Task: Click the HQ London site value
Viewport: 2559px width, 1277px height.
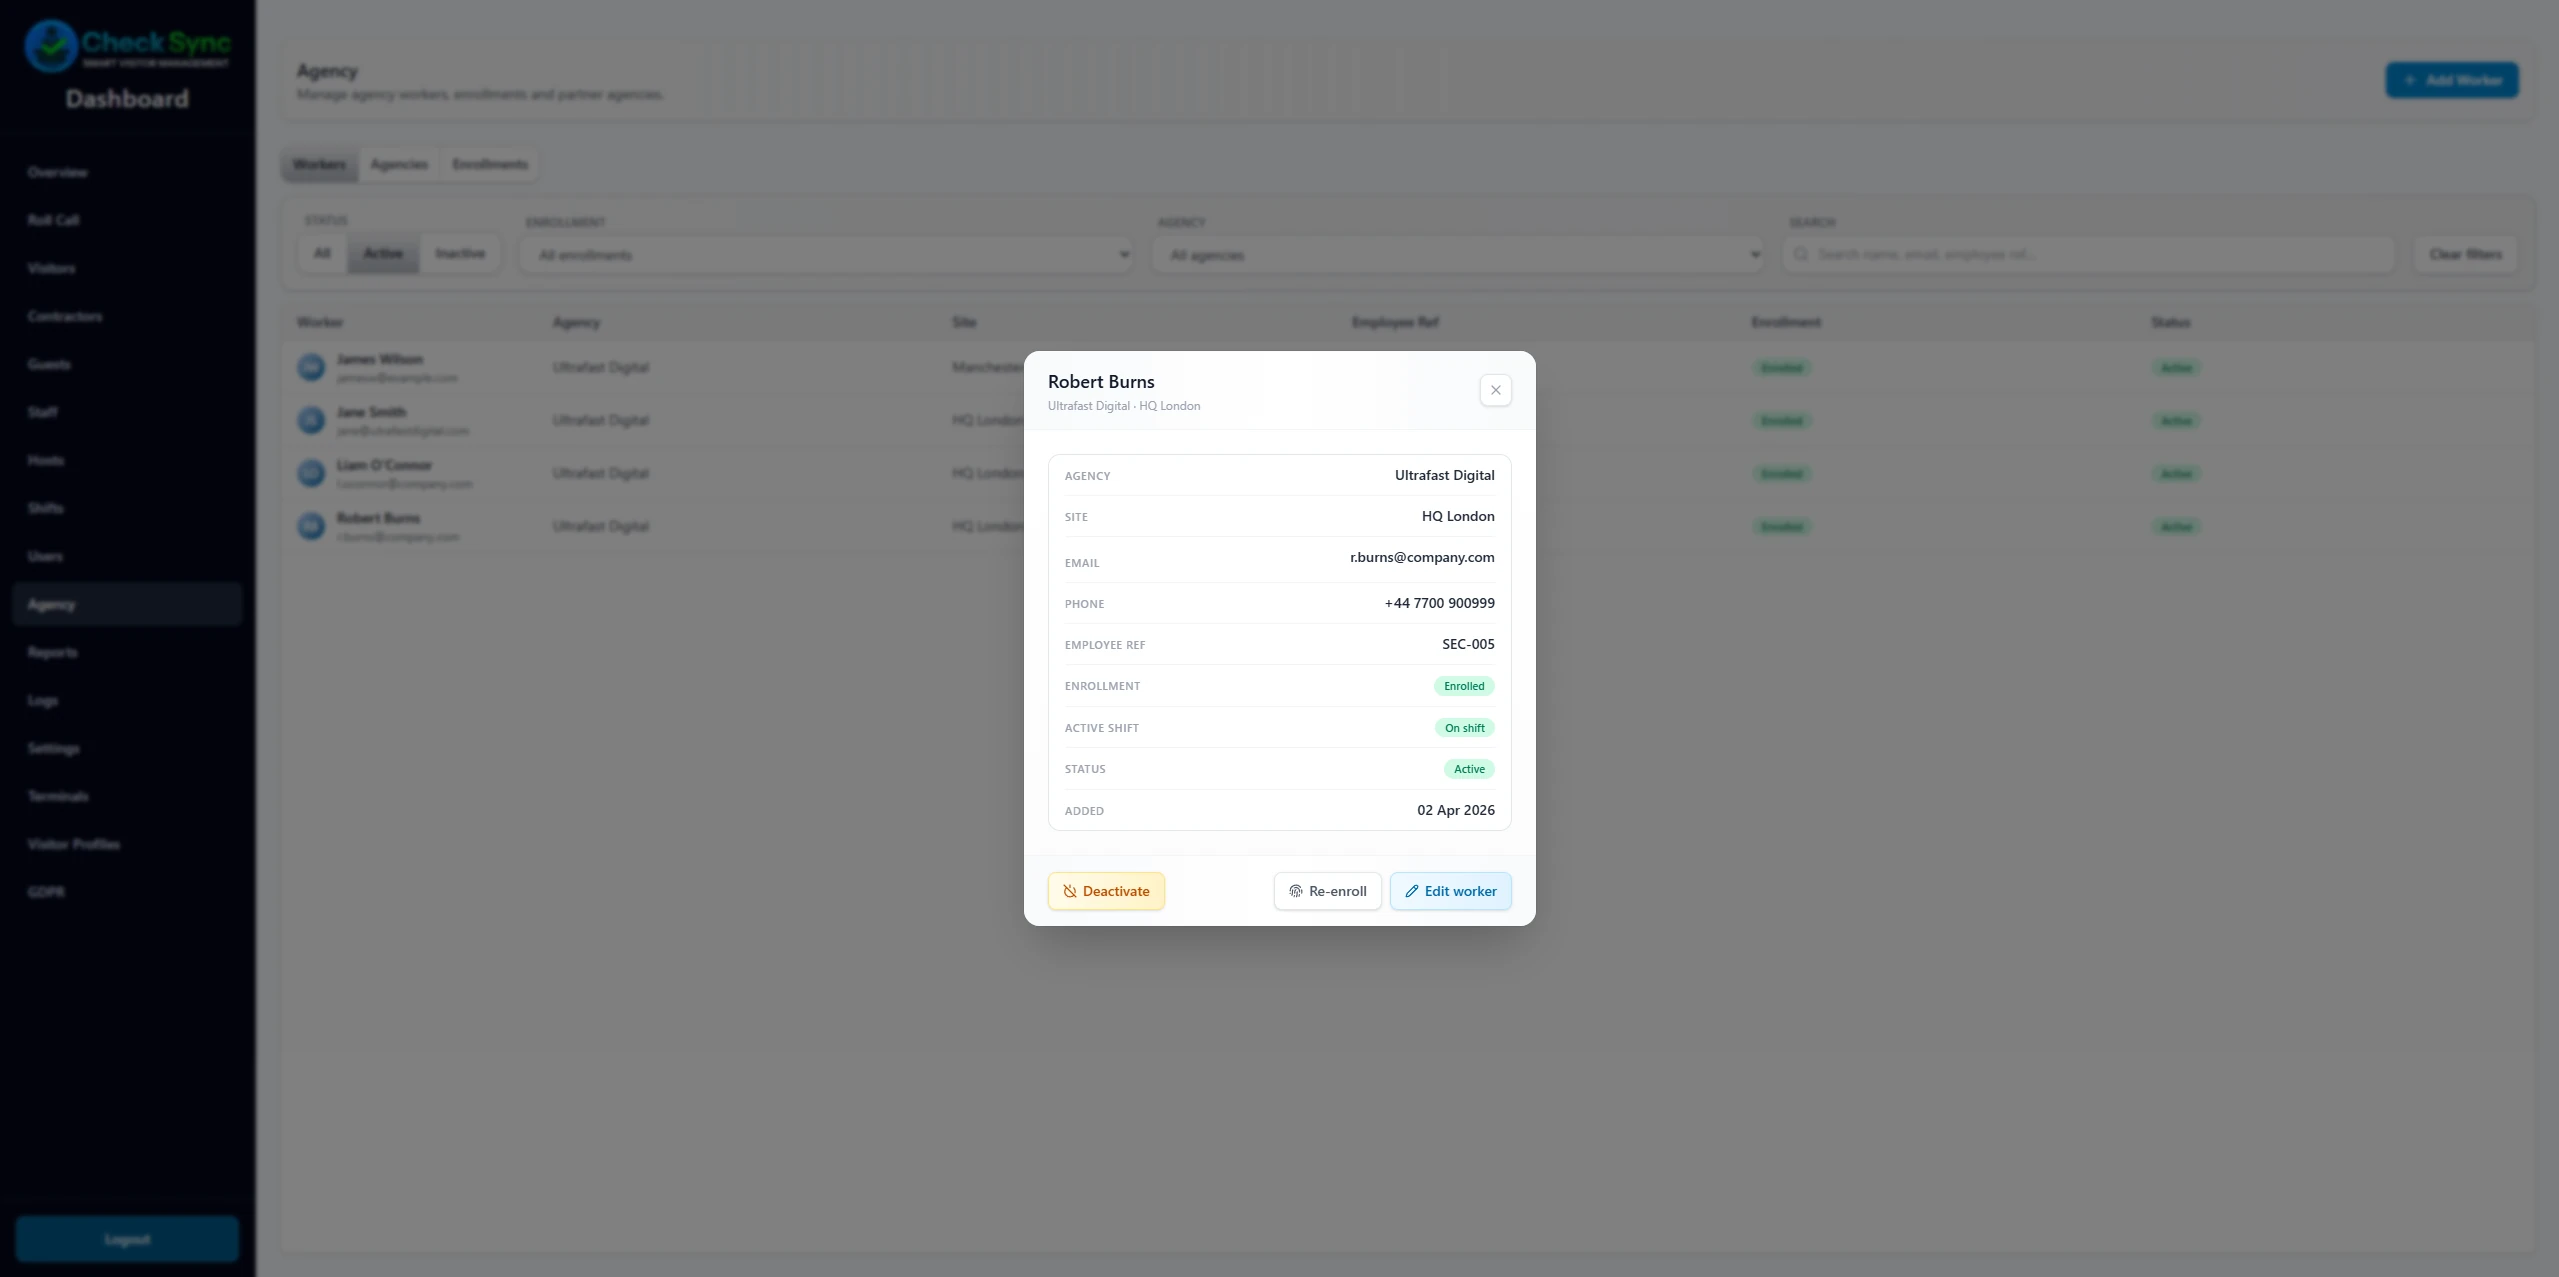Action: click(x=1458, y=516)
